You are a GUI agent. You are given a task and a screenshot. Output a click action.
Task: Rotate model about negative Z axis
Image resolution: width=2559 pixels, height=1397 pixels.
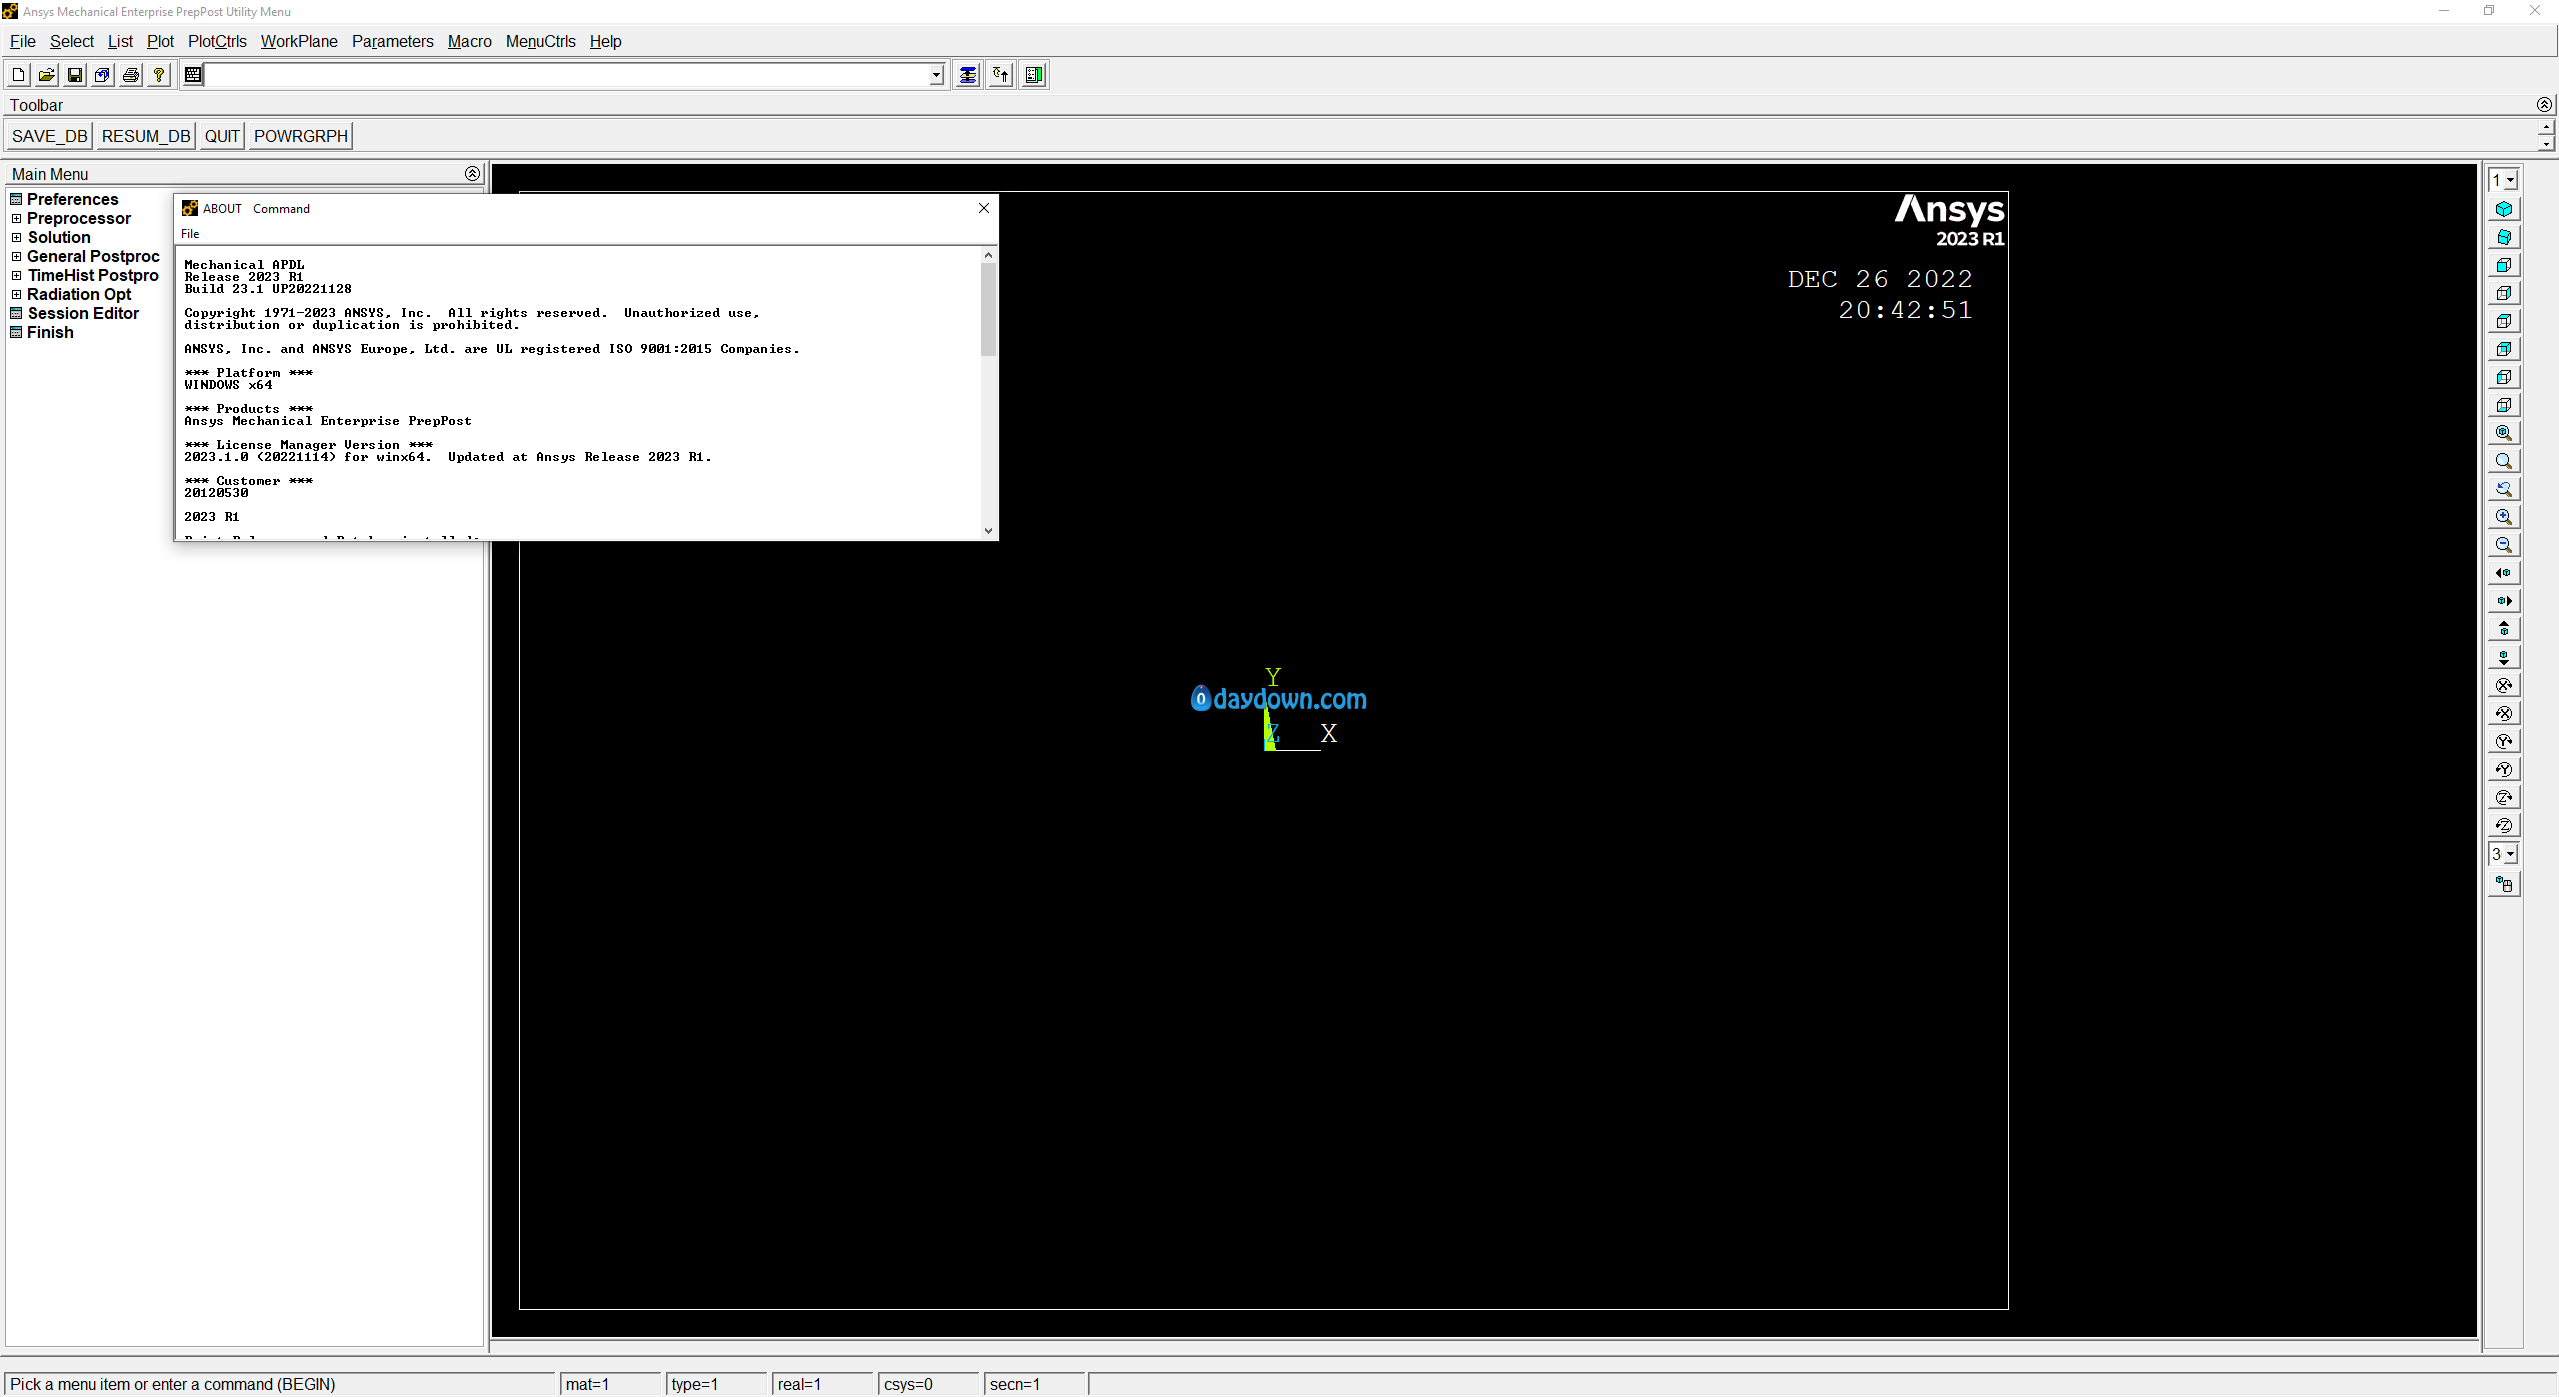pos(2504,825)
